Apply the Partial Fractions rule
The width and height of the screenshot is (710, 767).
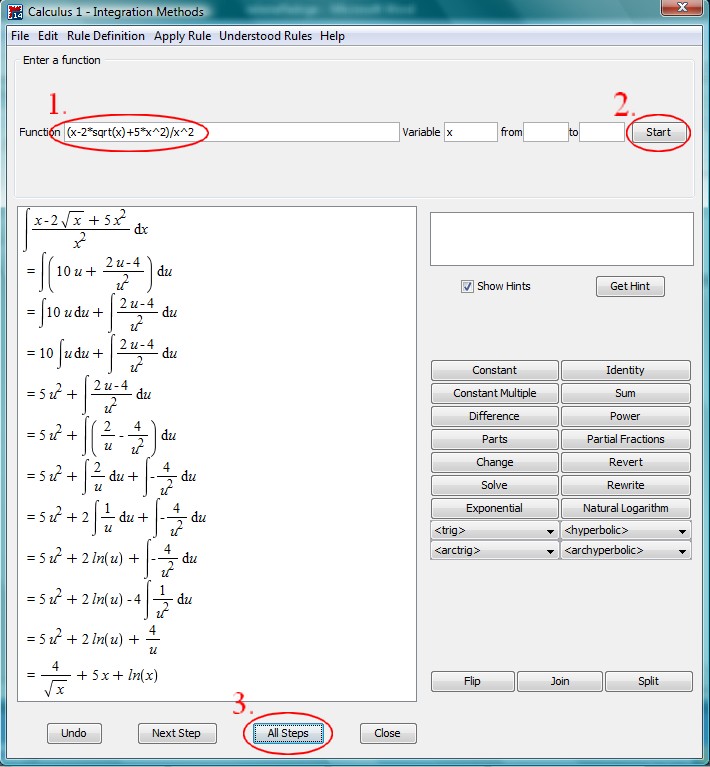(x=625, y=439)
